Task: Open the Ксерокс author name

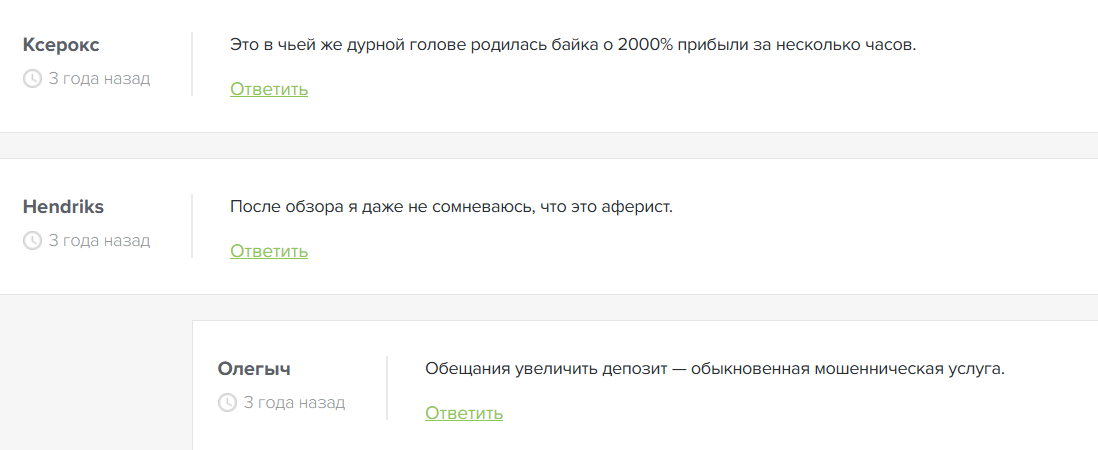Action: 61,45
